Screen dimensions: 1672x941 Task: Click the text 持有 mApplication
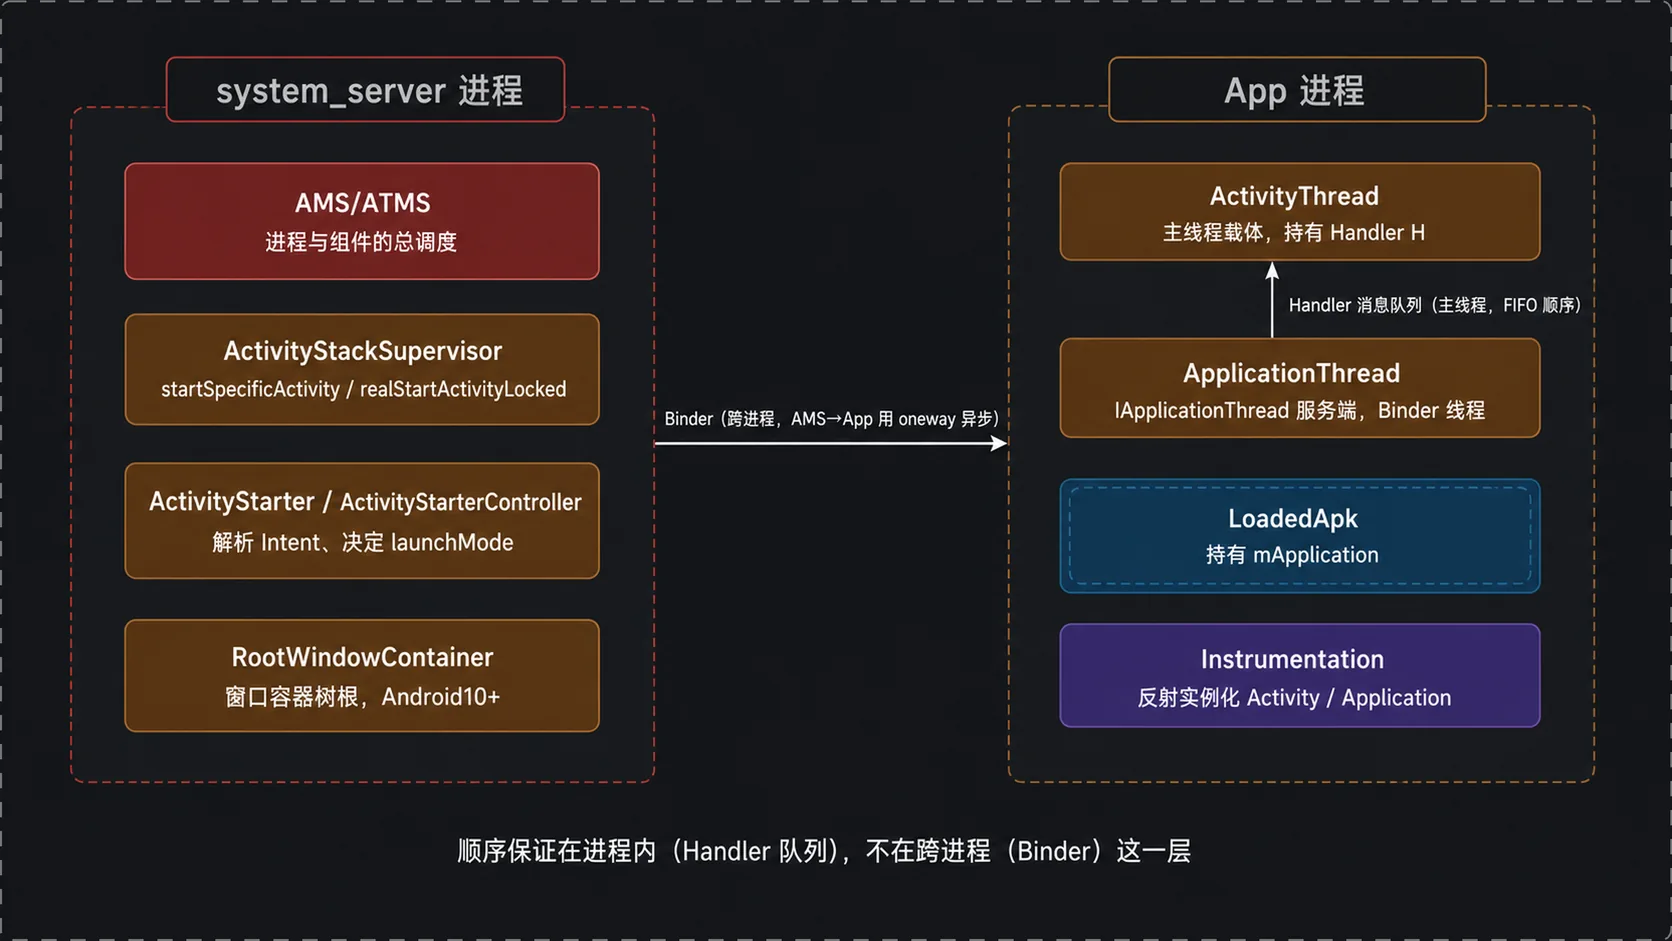coord(1292,555)
